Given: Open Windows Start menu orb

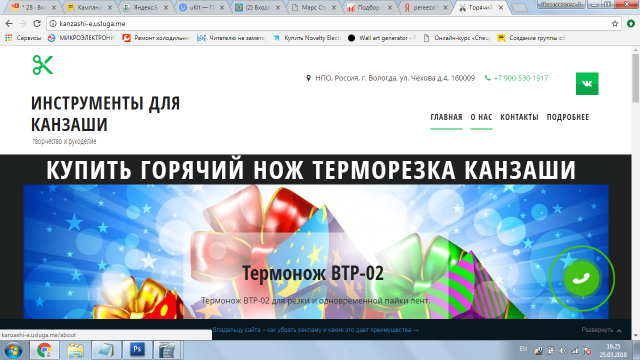Looking at the screenshot, I should (13, 350).
